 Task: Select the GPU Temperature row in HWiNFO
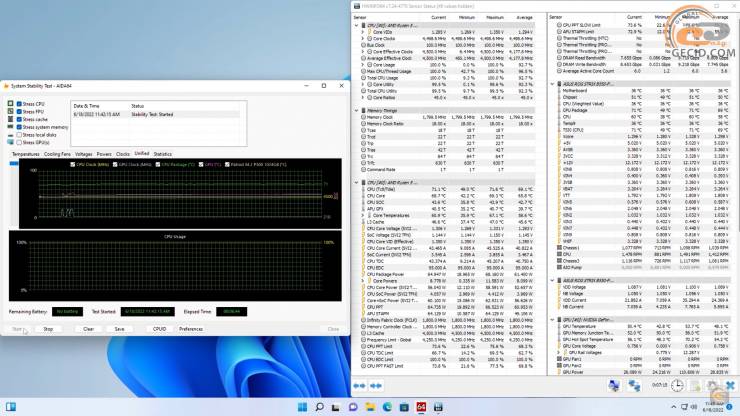643,326
